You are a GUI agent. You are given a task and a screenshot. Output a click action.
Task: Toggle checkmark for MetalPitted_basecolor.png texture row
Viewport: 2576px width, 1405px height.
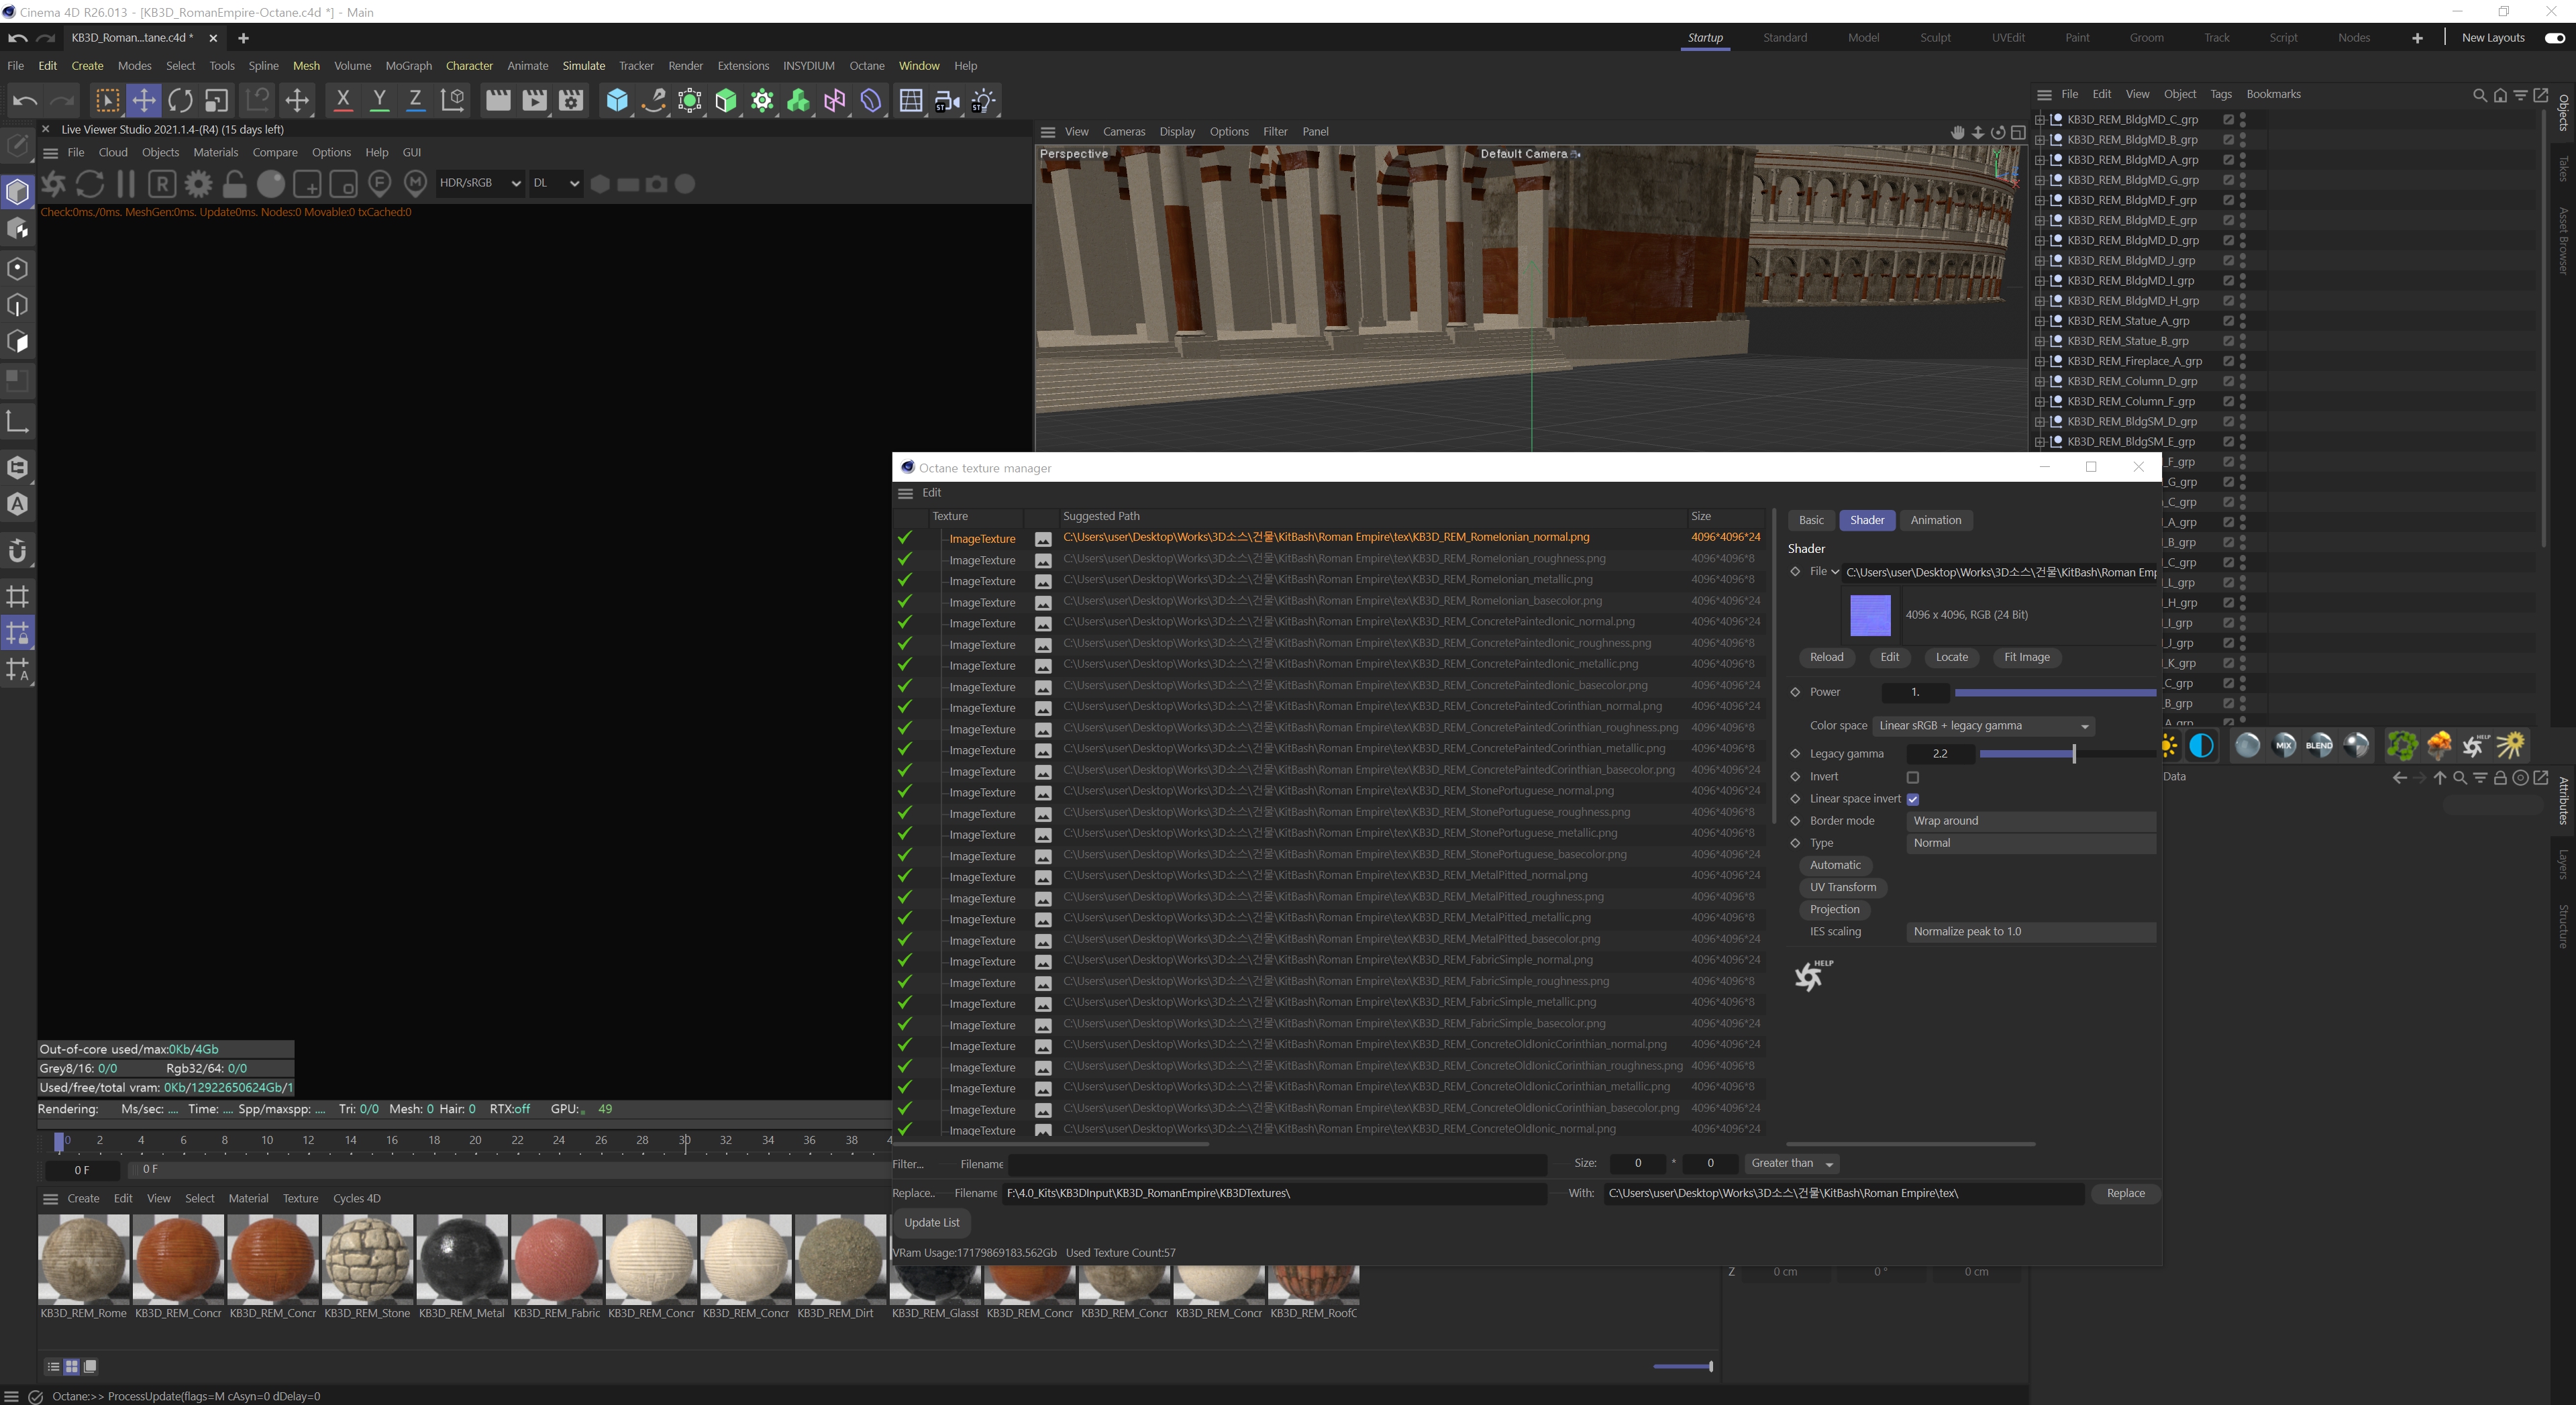coord(905,939)
